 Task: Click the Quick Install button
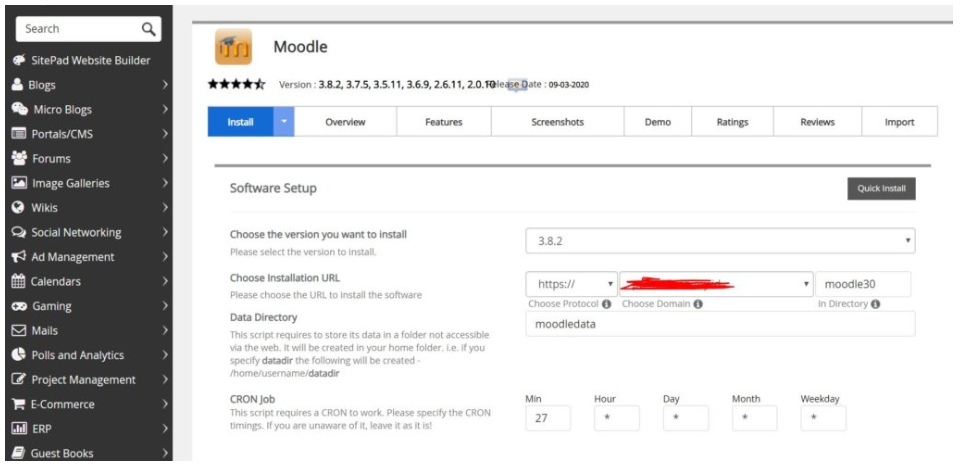882,189
